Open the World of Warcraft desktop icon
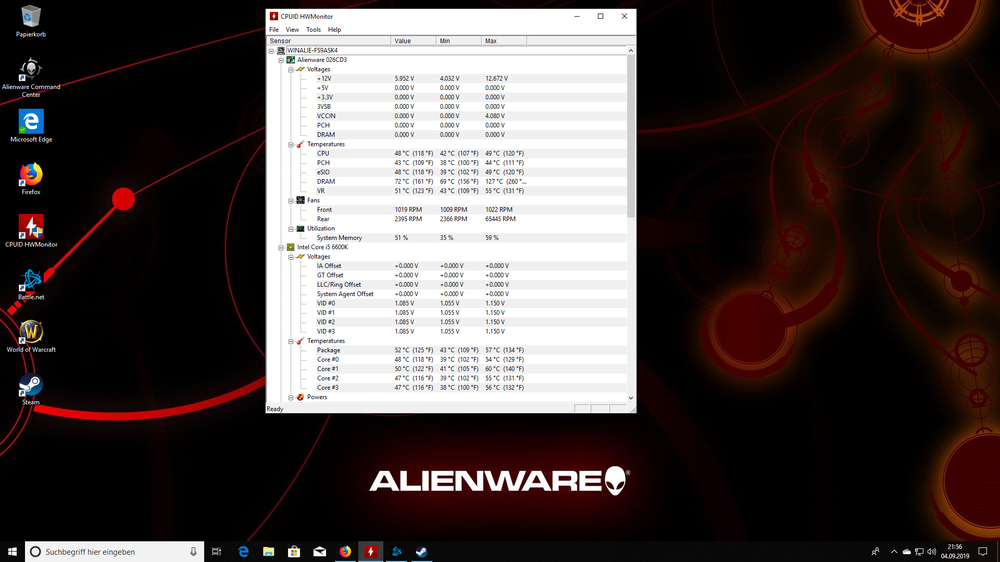Viewport: 1000px width, 562px height. pyautogui.click(x=31, y=333)
